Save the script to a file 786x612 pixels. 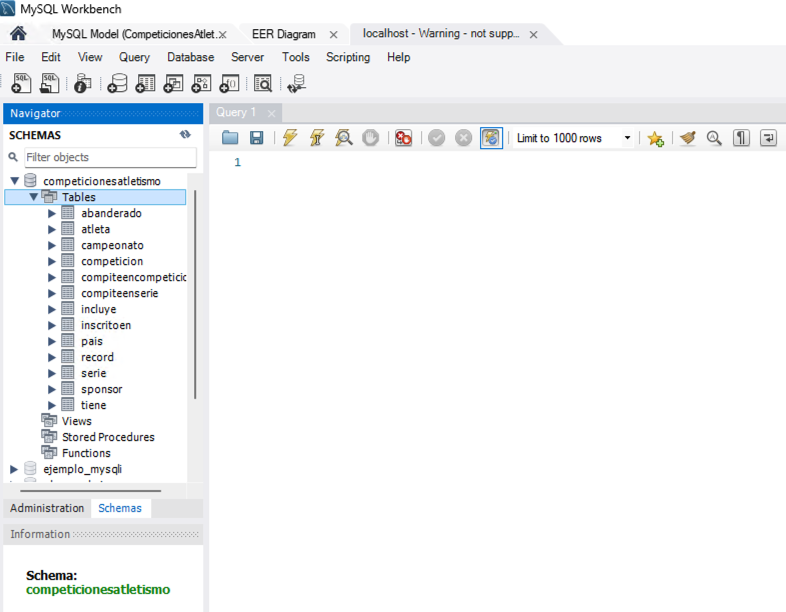click(x=257, y=137)
